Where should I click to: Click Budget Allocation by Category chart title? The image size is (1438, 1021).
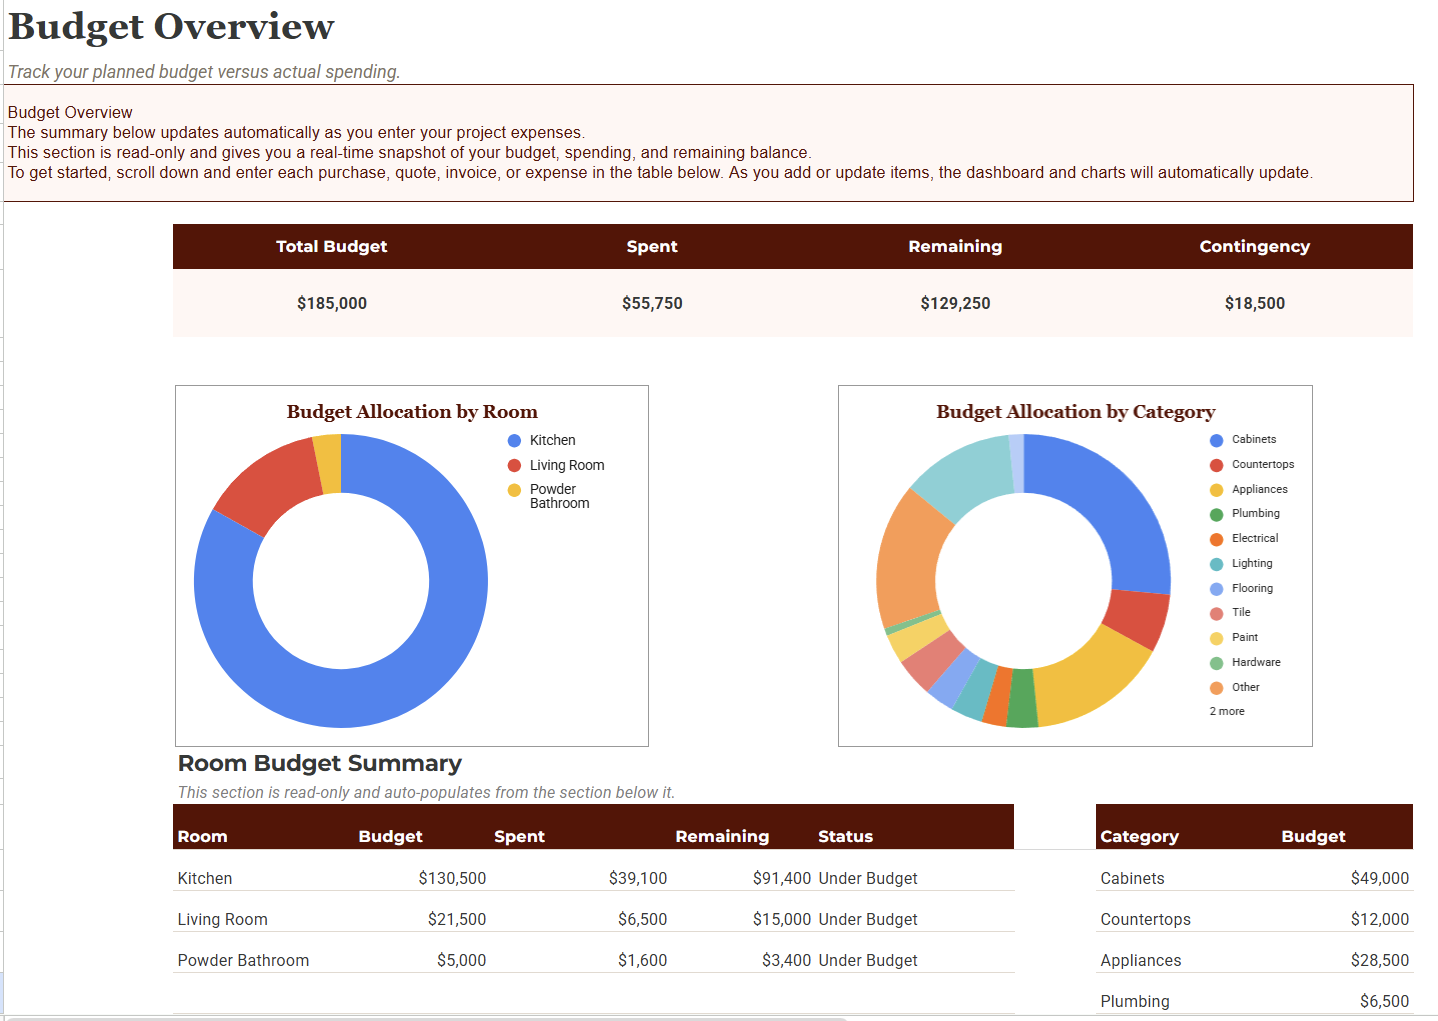(x=1076, y=412)
